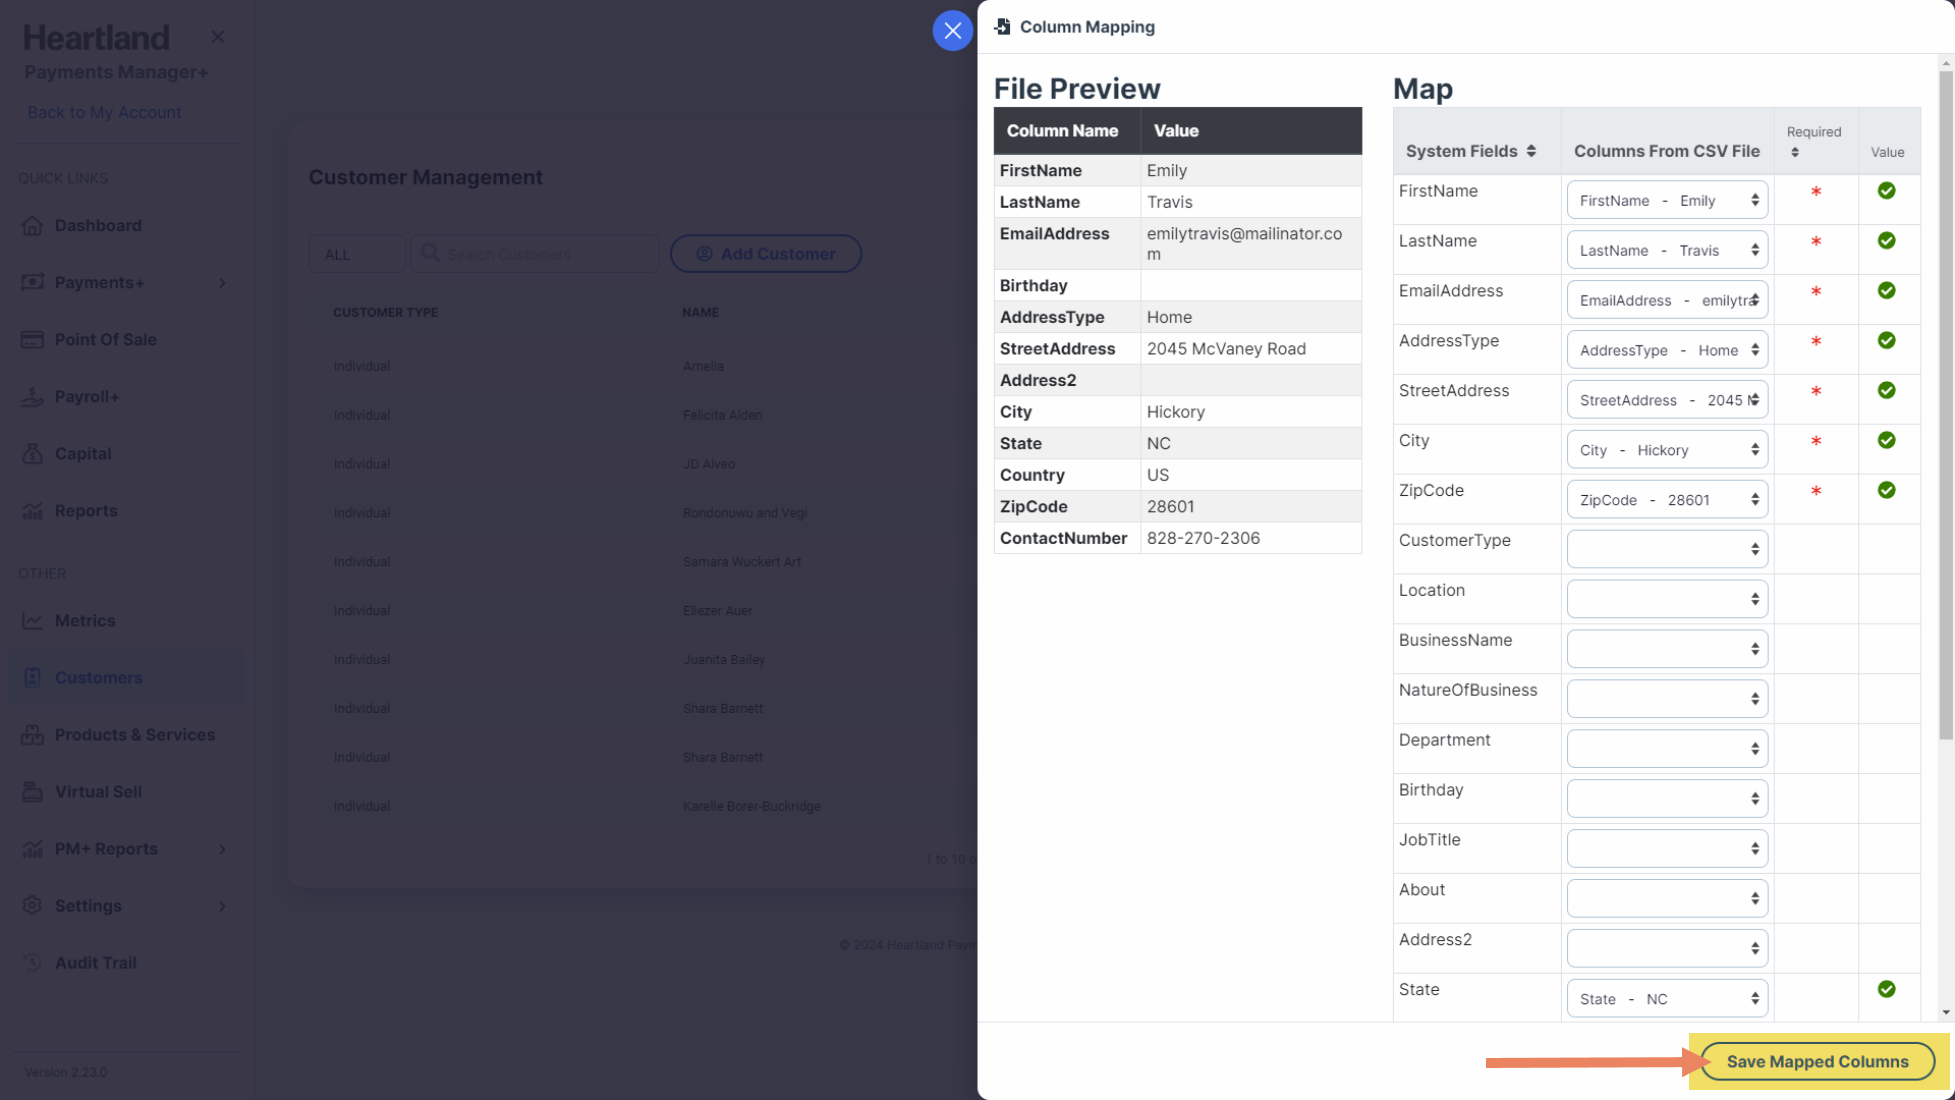Open the ZipCode CSV column dropdown
This screenshot has height=1100, width=1955.
(1667, 500)
